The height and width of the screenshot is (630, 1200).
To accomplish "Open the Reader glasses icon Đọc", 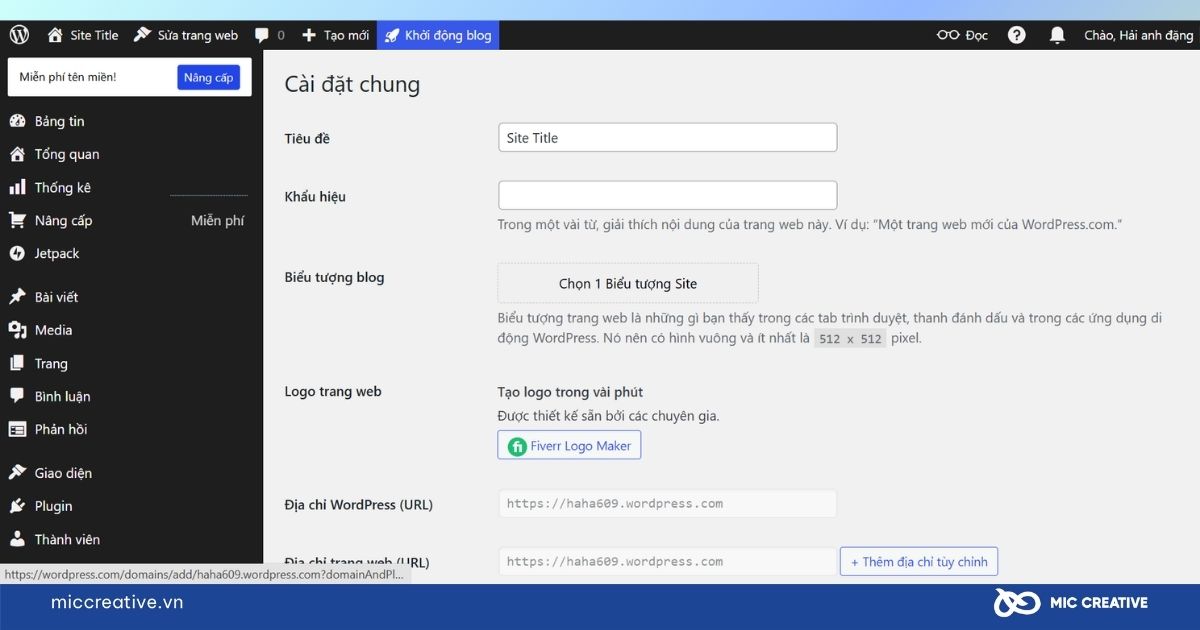I will coord(948,35).
